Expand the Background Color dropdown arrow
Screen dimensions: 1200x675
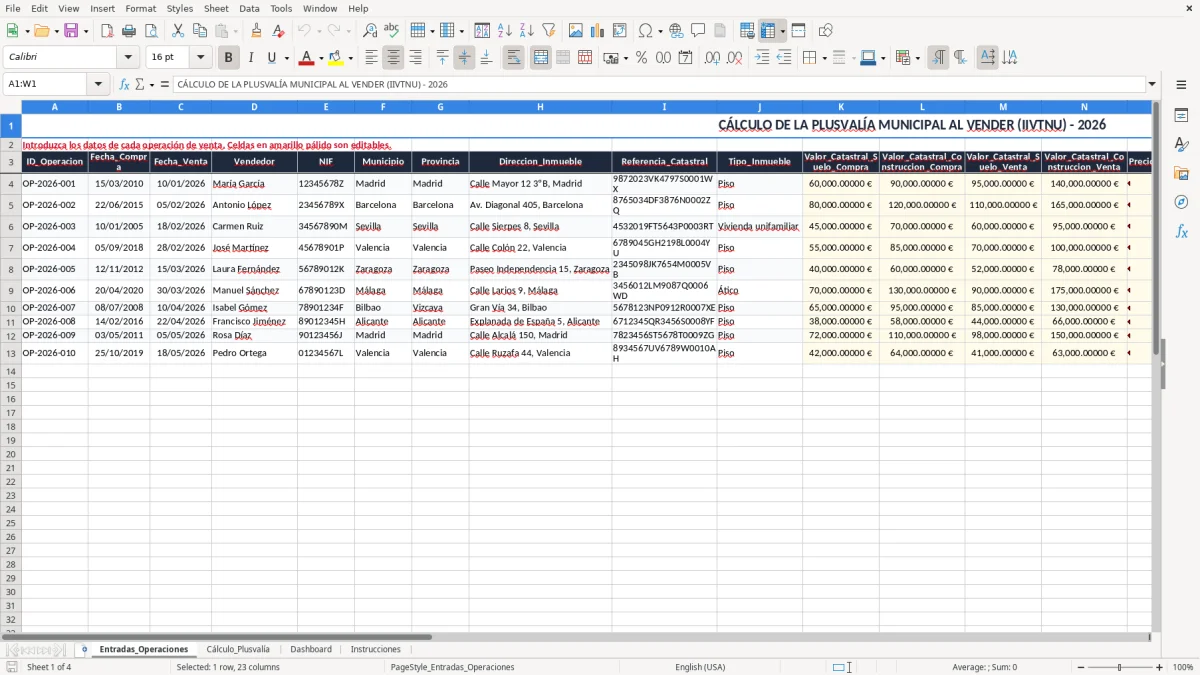click(350, 58)
